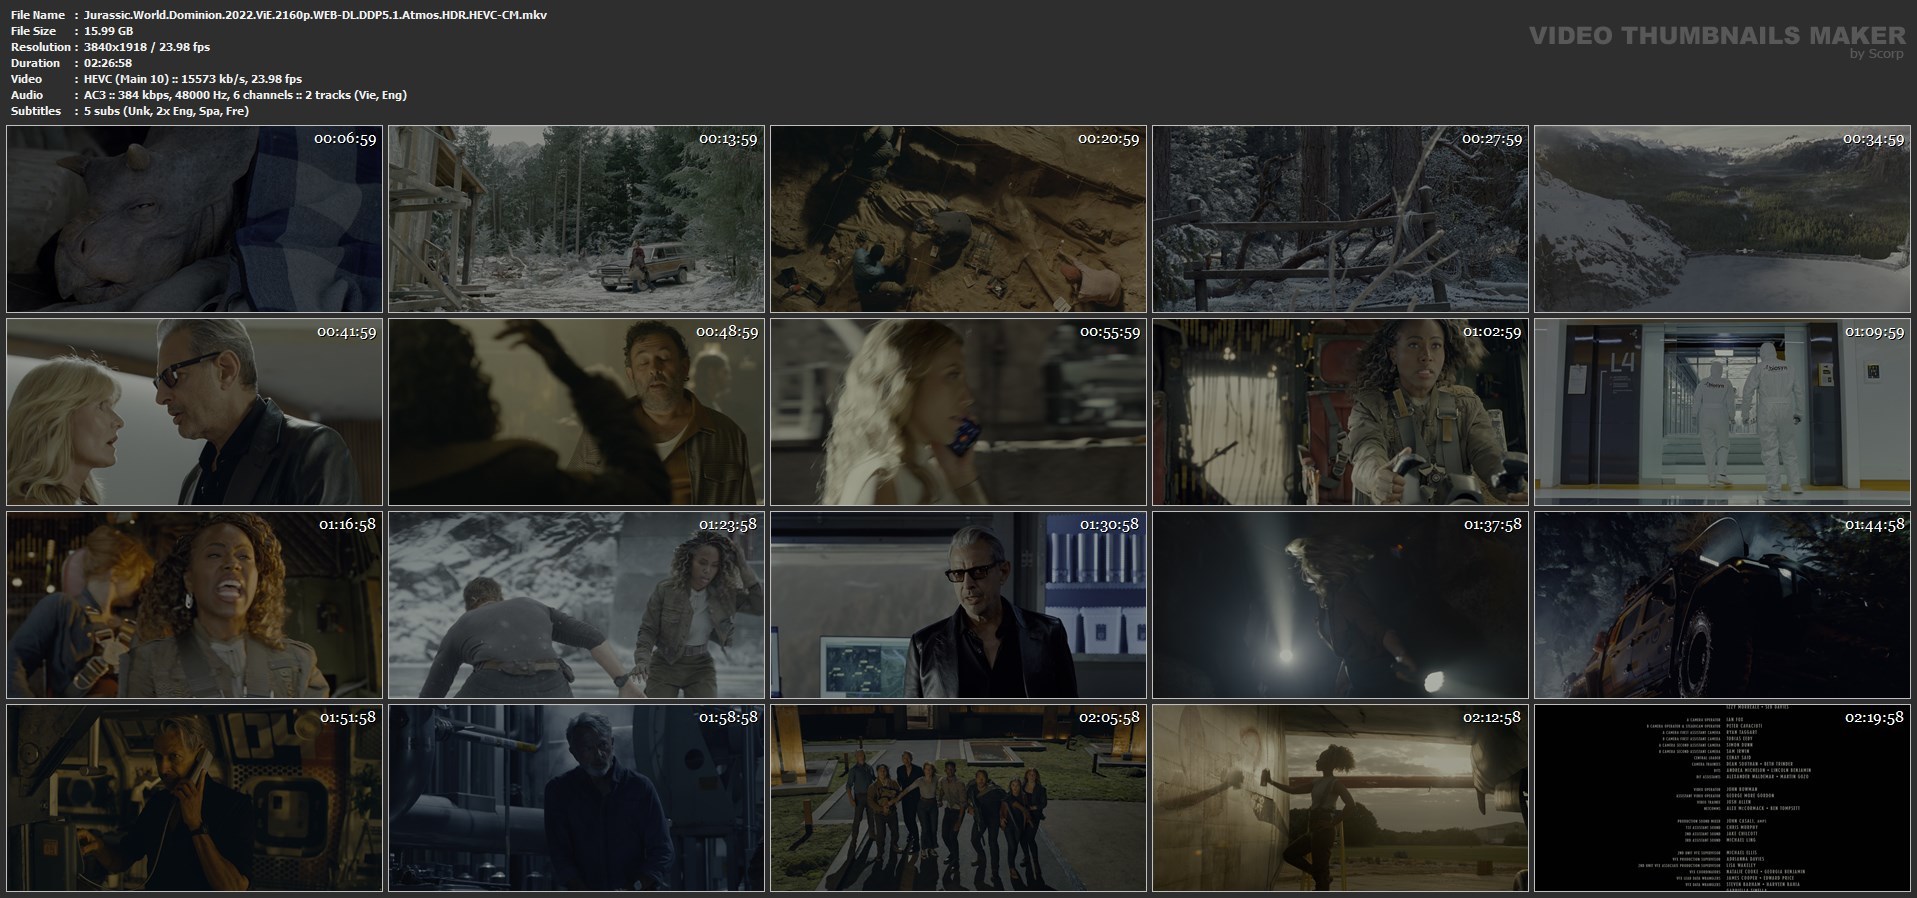1917x898 pixels.
Task: Click the file size value 15.99 GB
Action: click(108, 31)
